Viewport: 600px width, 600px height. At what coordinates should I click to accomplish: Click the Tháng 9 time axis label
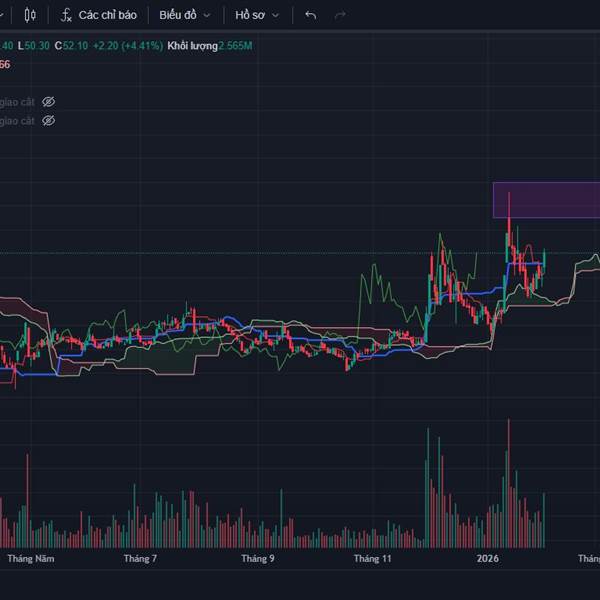point(258,559)
